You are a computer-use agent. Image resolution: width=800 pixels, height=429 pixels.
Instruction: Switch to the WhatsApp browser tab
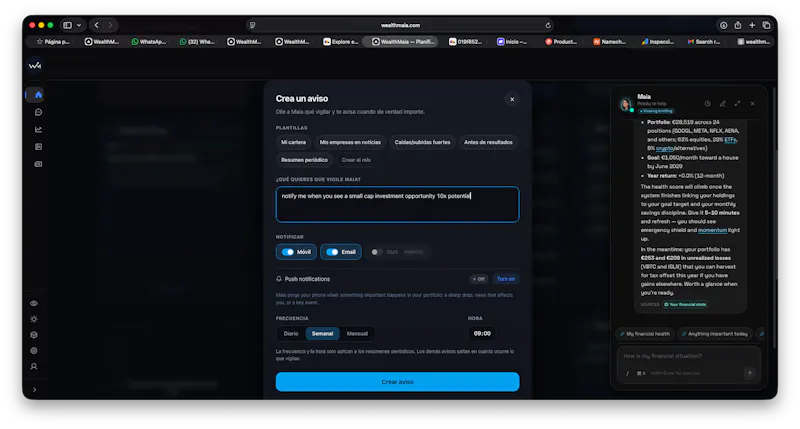[148, 42]
